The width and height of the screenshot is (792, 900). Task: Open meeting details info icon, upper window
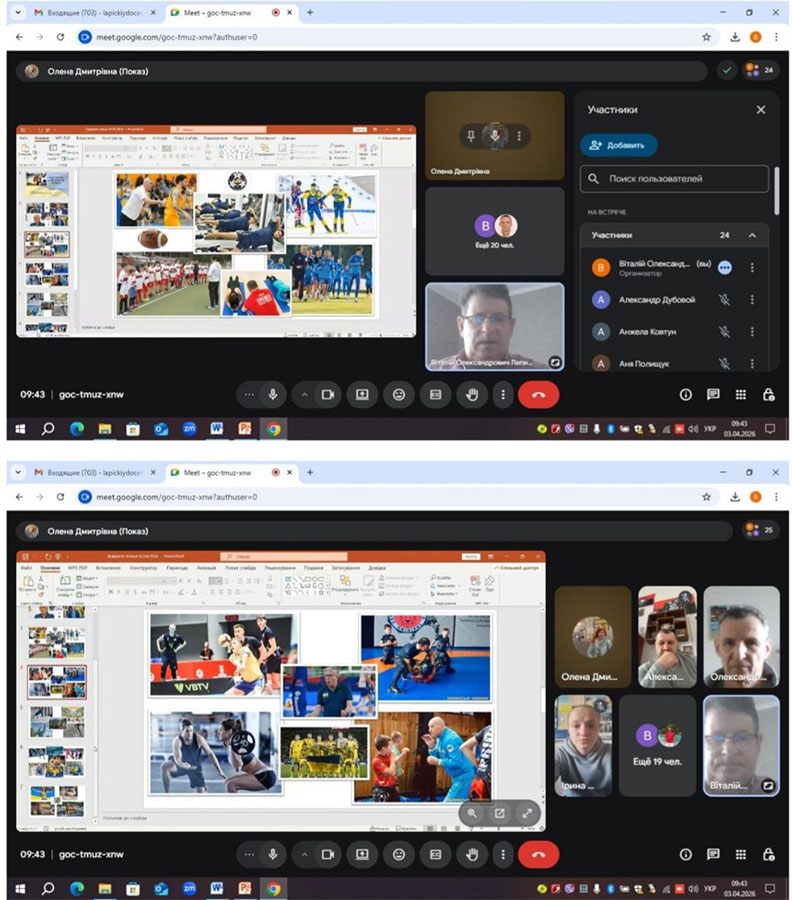pyautogui.click(x=685, y=394)
